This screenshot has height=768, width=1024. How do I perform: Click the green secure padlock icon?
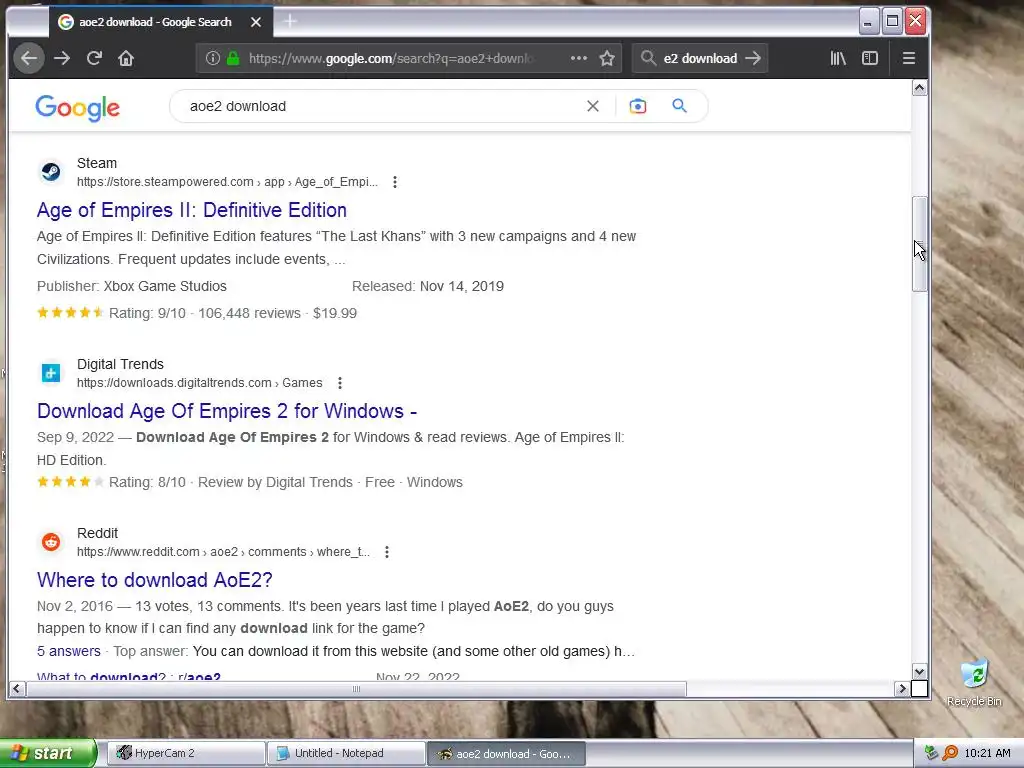pyautogui.click(x=232, y=58)
